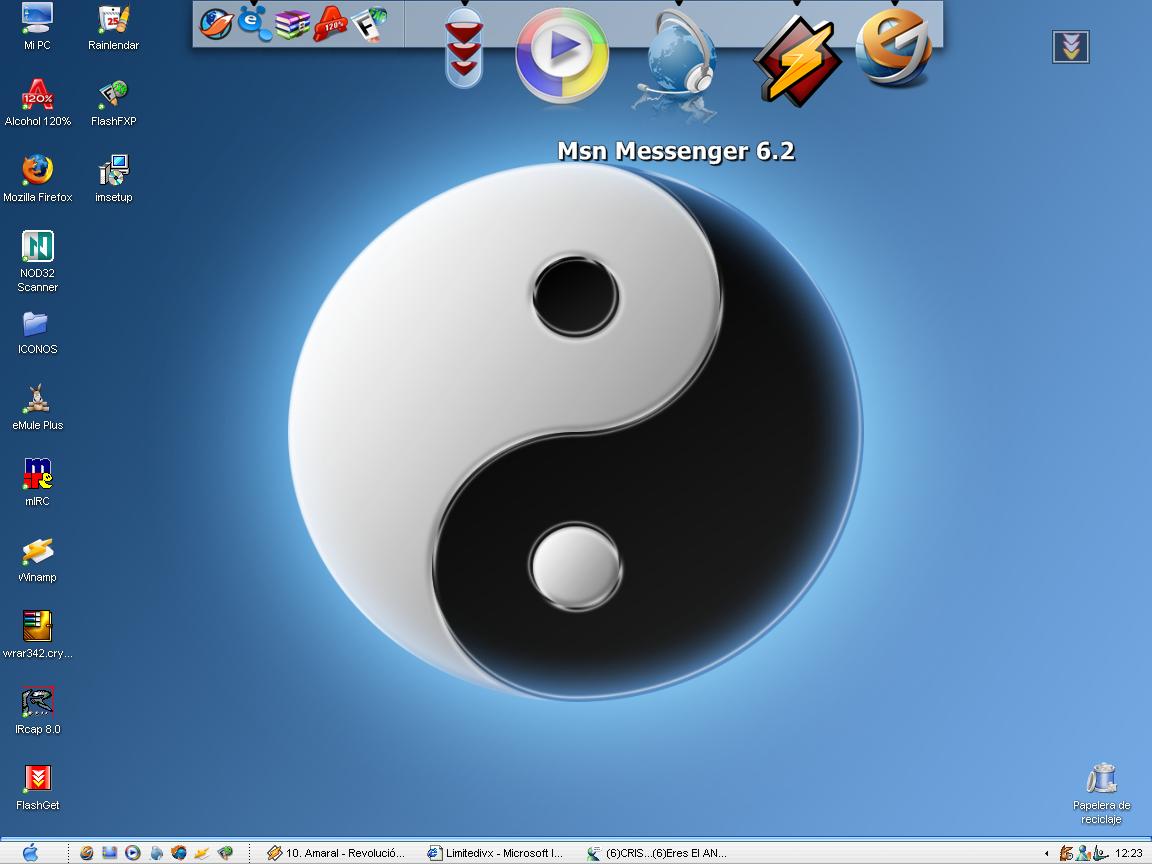Launch Windows Media Player from the dock
The width and height of the screenshot is (1152, 864).
click(562, 56)
